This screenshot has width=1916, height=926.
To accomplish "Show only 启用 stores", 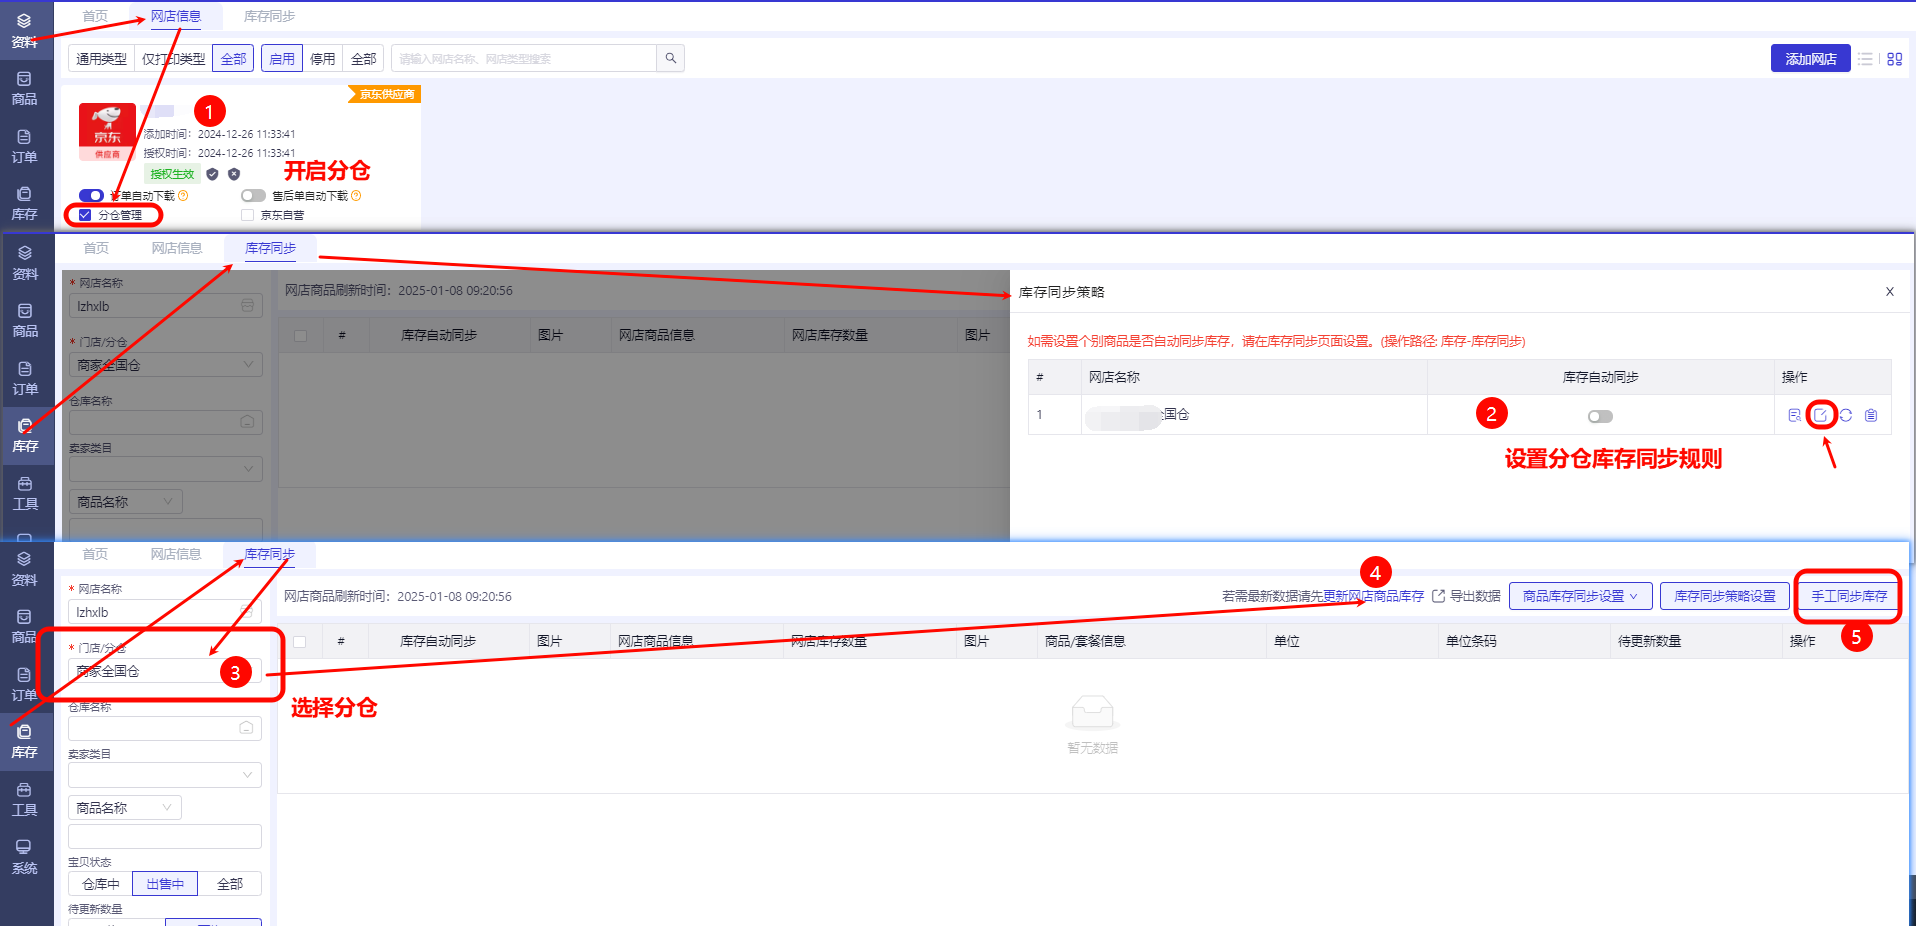I will [x=282, y=59].
